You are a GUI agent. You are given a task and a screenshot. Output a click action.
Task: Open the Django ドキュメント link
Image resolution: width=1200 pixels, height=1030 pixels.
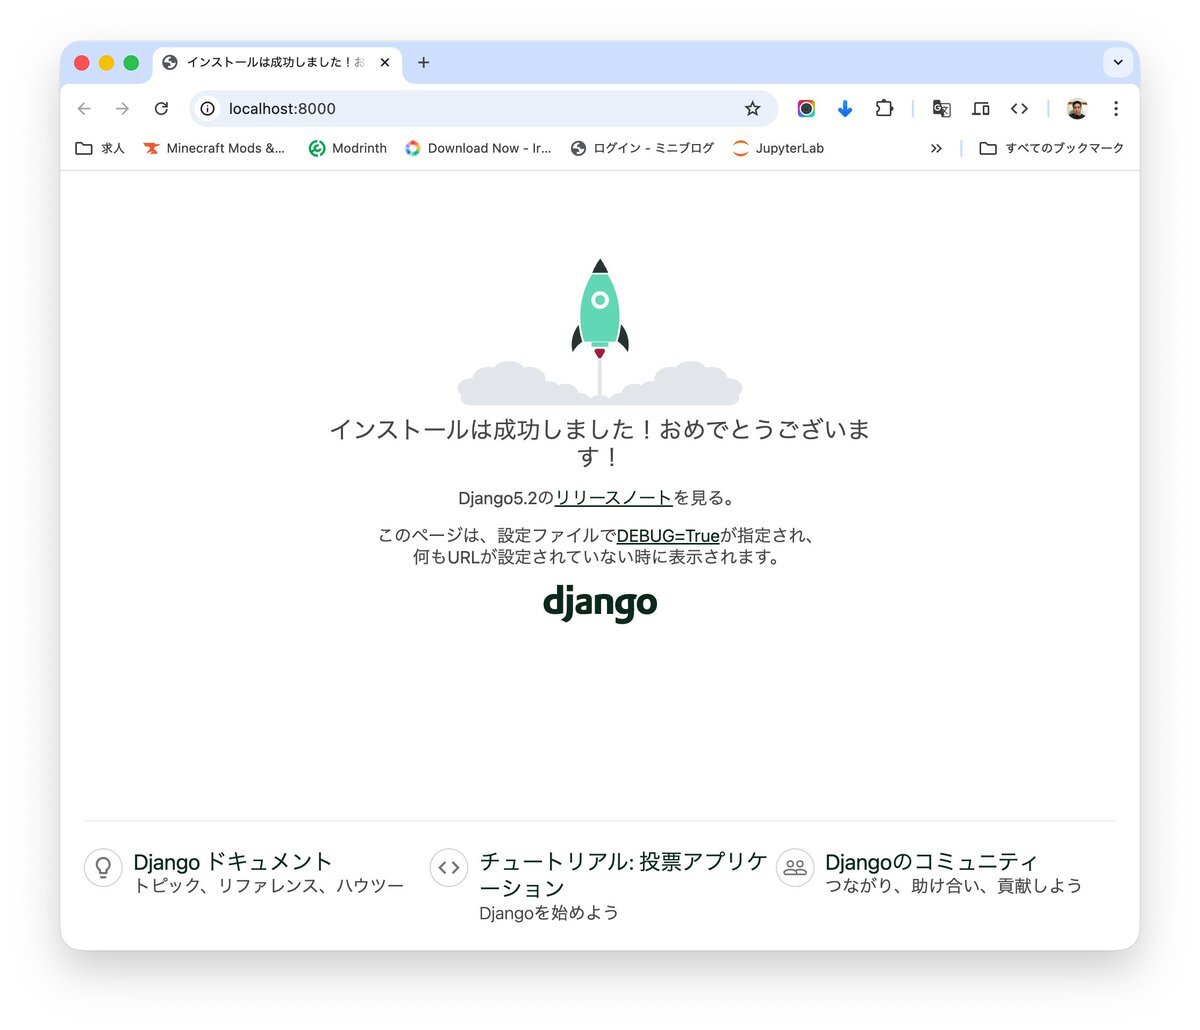point(232,862)
